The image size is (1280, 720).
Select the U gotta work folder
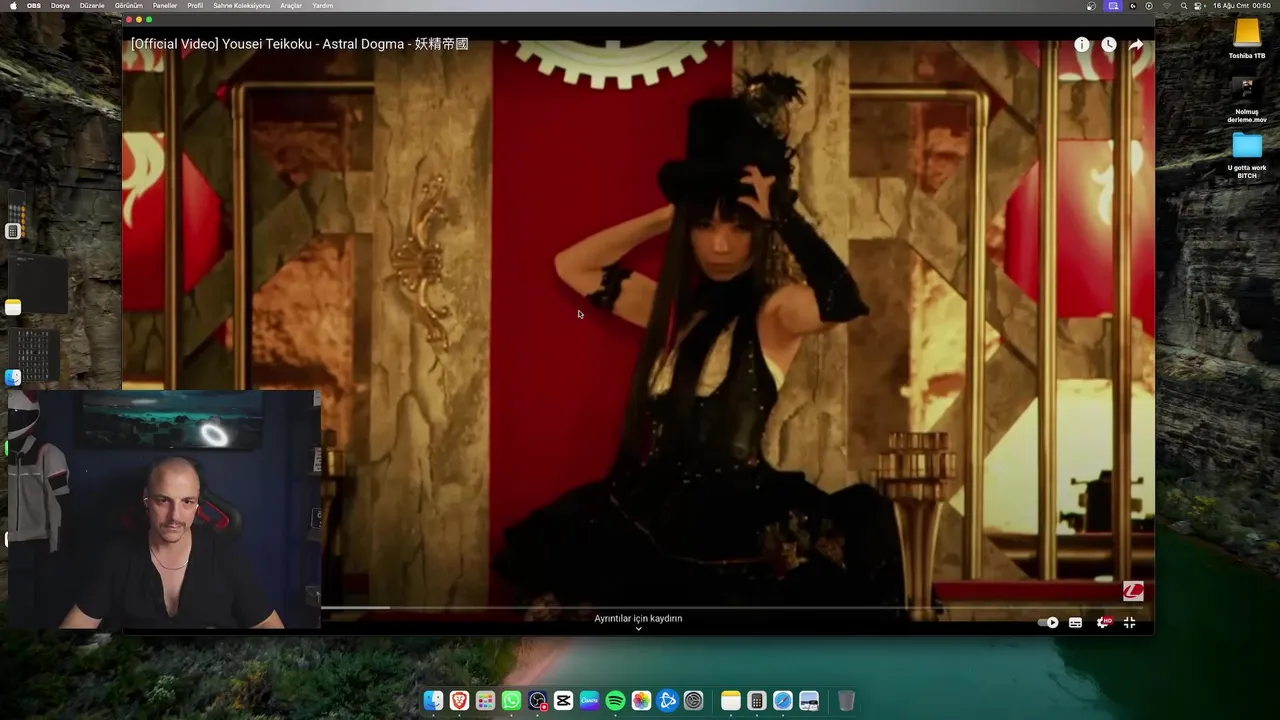pos(1247,155)
